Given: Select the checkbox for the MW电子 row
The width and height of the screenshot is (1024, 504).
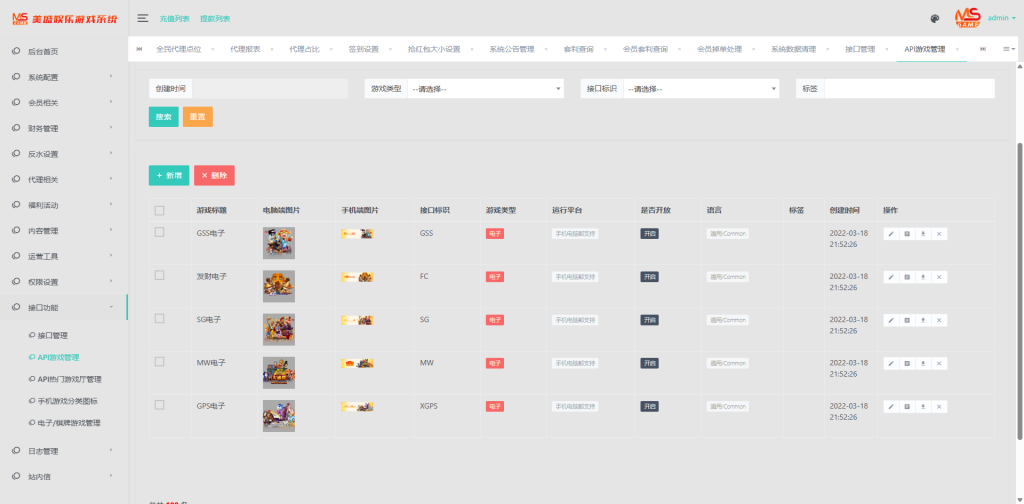Looking at the screenshot, I should point(159,361).
